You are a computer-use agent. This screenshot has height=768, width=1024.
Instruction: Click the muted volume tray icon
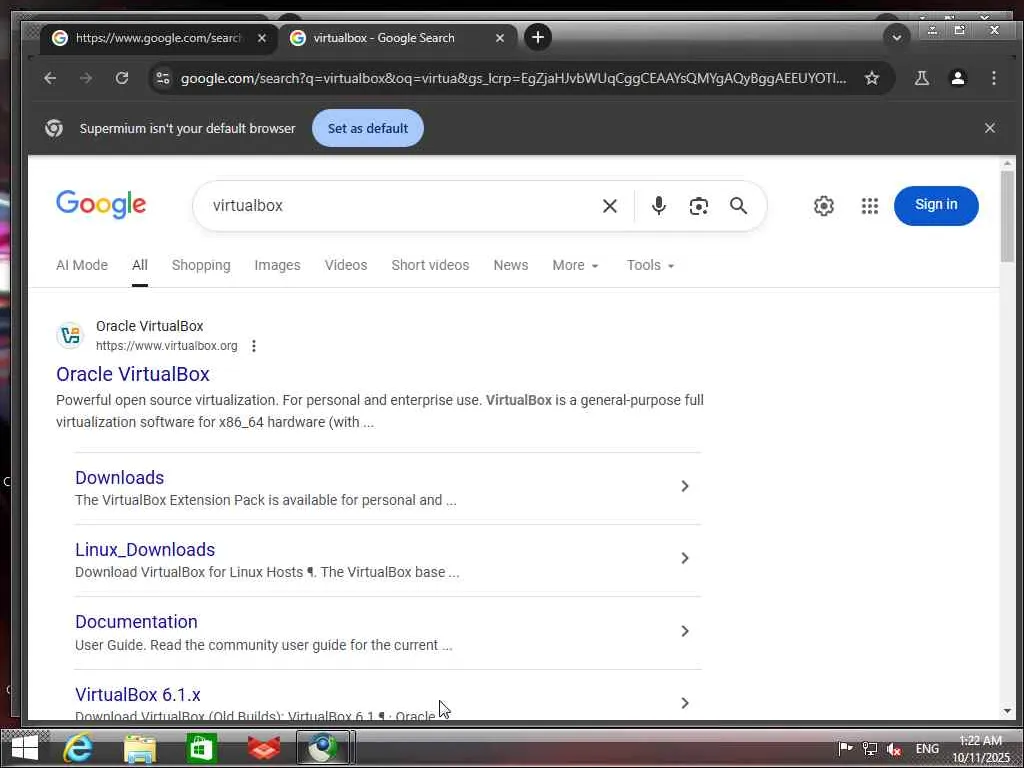pos(895,749)
